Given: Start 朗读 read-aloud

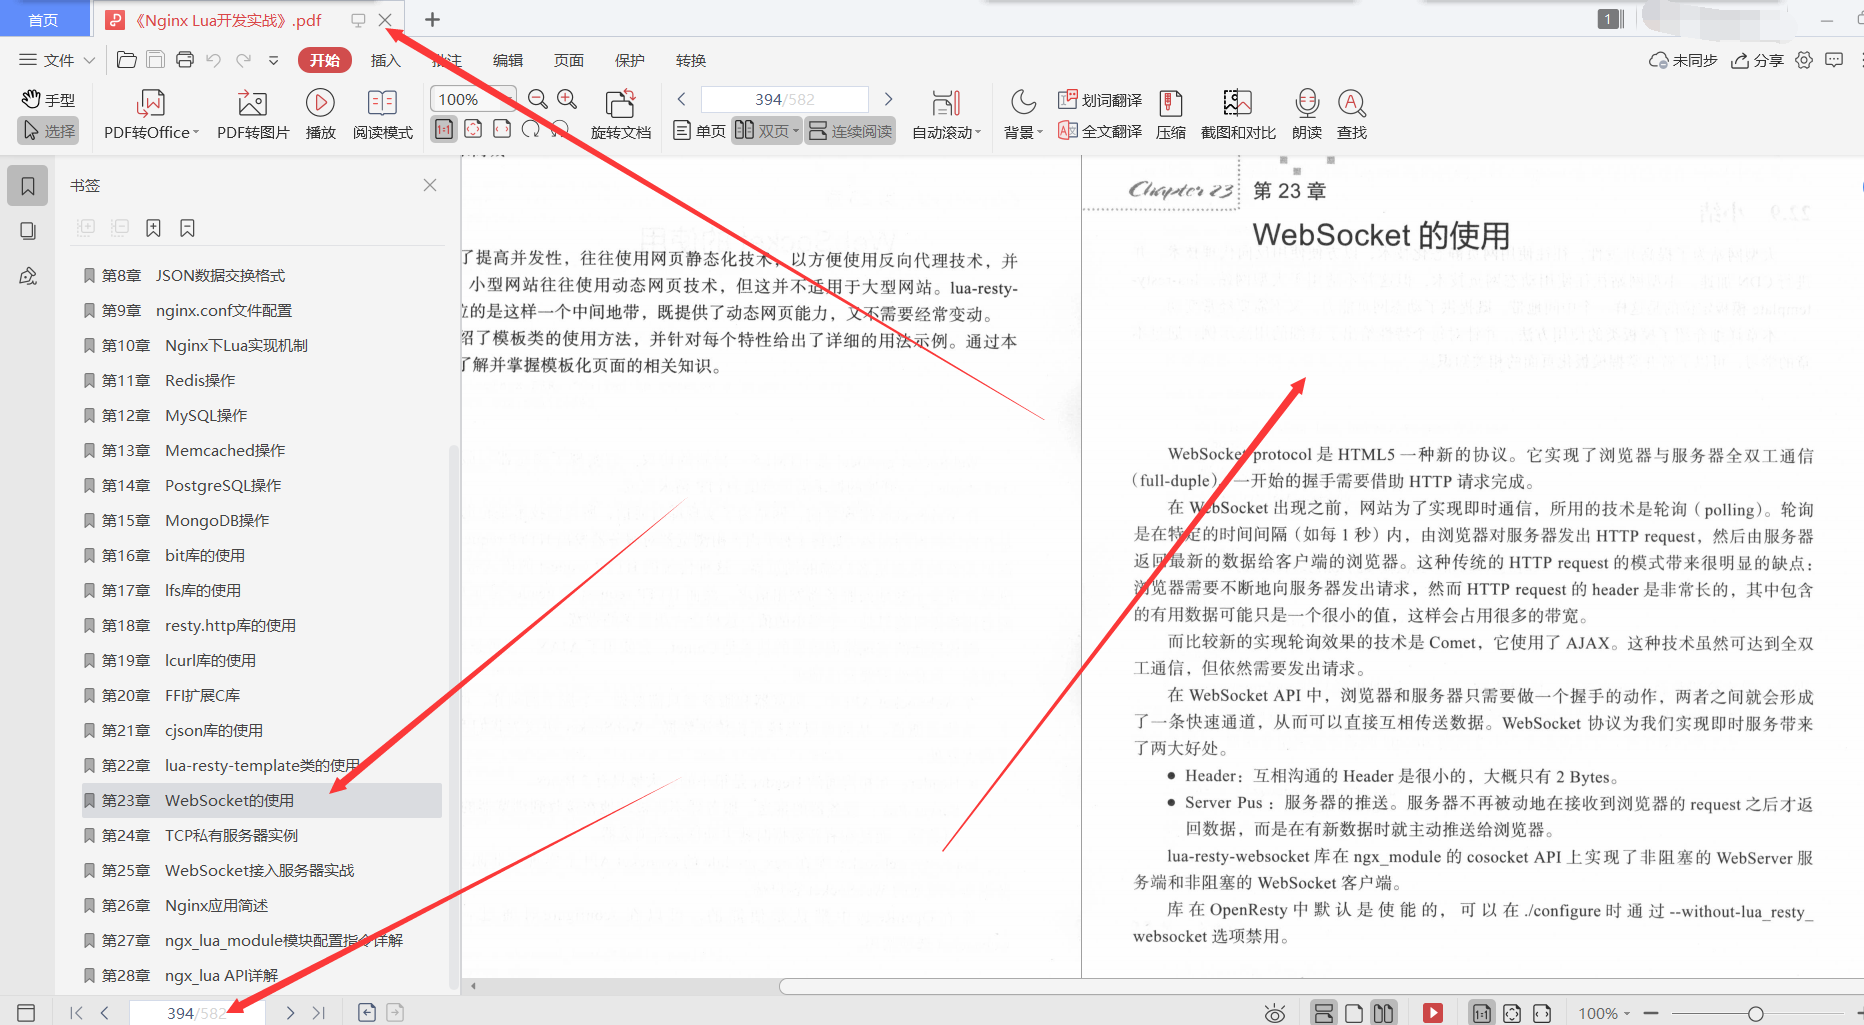Looking at the screenshot, I should pos(1306,113).
